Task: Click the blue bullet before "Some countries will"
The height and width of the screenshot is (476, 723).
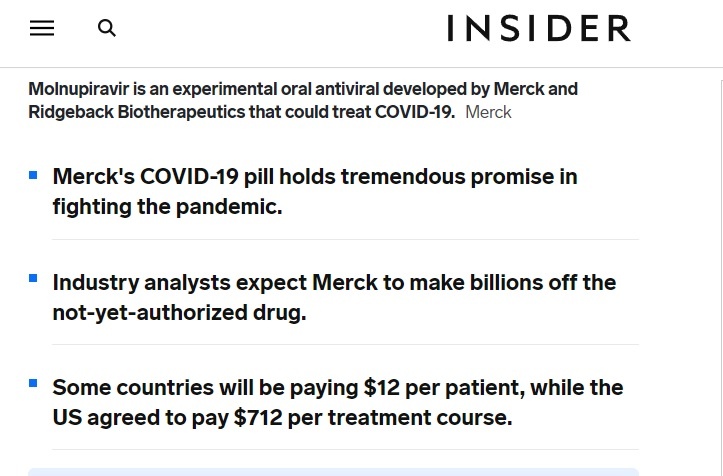Action: (x=33, y=383)
